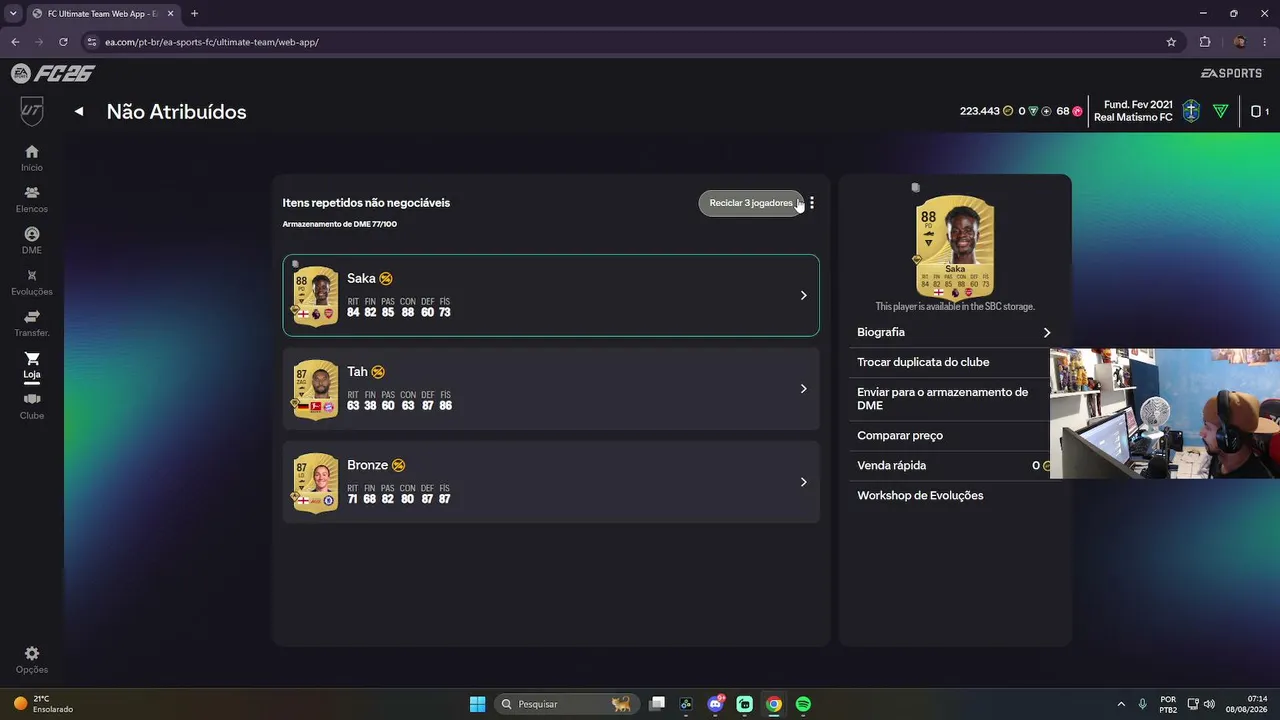Open the Chrome profile avatar
This screenshot has width=1280, height=720.
[1240, 42]
